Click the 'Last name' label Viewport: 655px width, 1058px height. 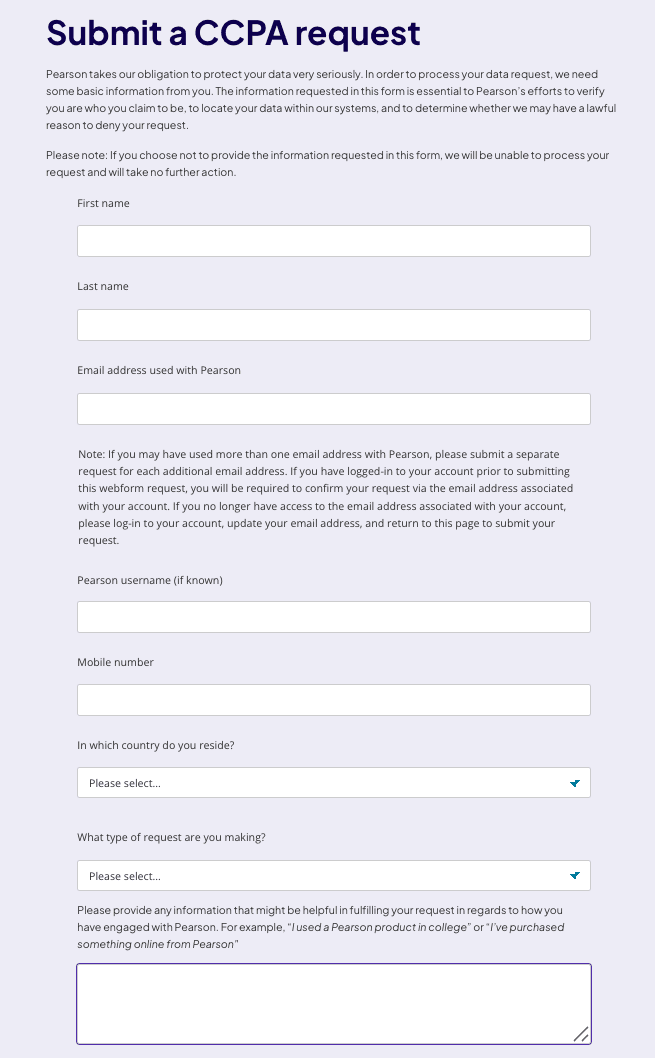coord(103,286)
